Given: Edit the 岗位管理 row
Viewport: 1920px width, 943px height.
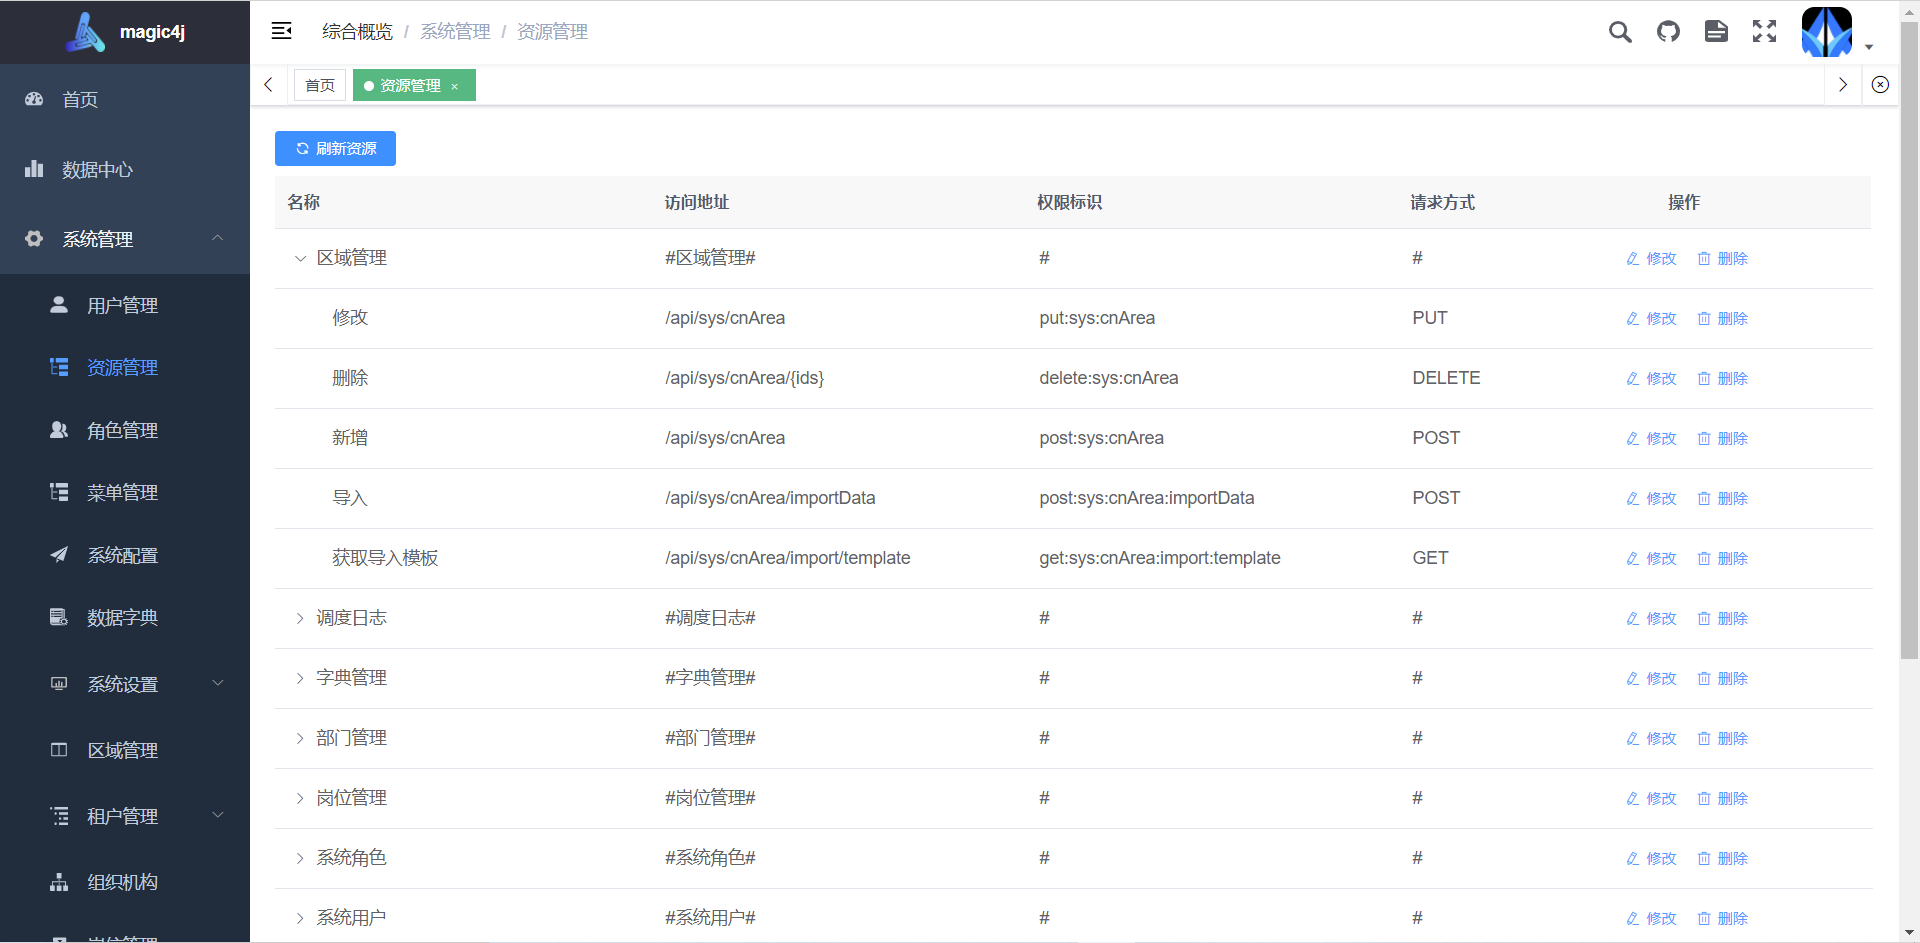Looking at the screenshot, I should tap(1651, 798).
